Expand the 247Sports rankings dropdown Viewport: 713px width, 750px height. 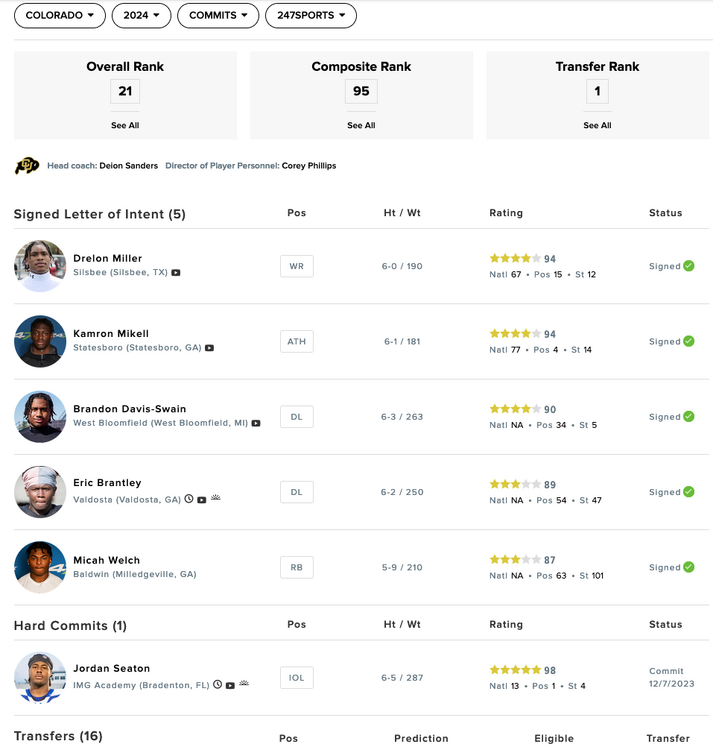[x=311, y=15]
